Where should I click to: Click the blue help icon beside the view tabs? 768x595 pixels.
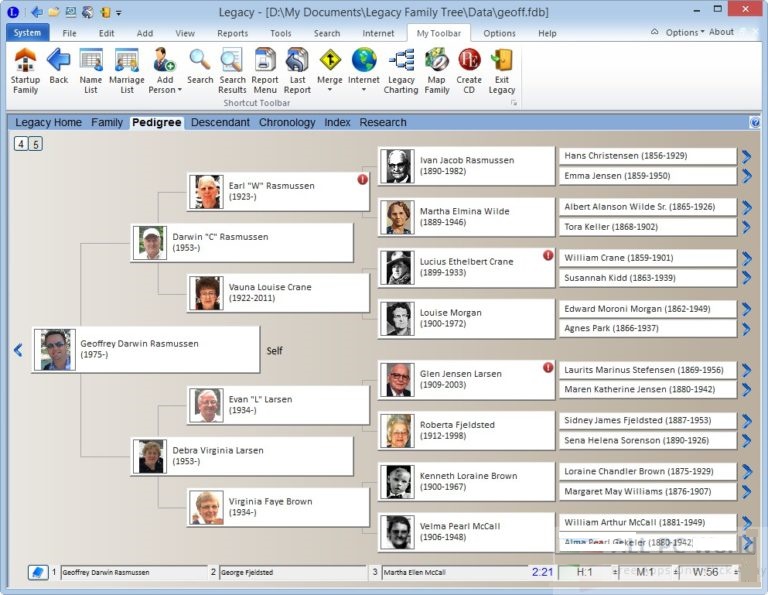coord(755,122)
